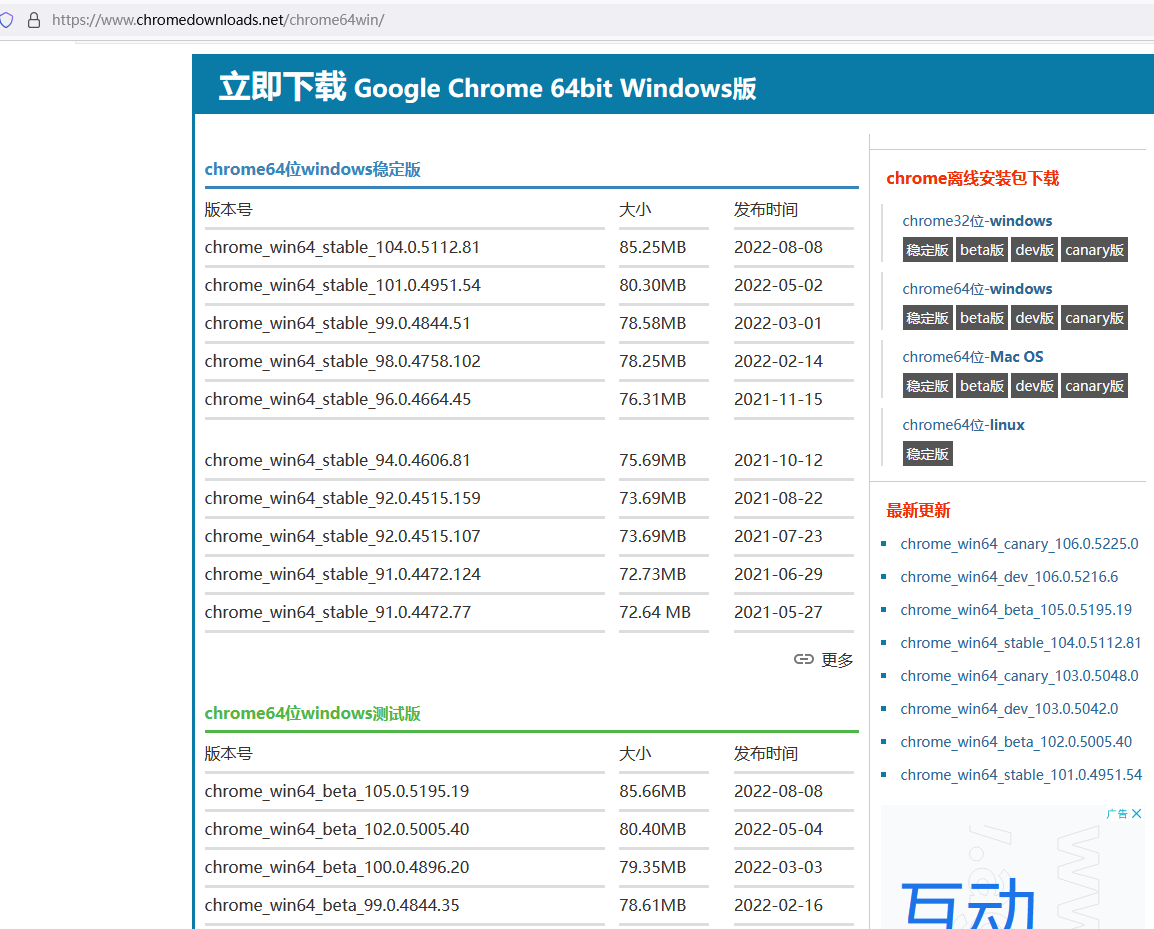Image resolution: width=1154 pixels, height=929 pixels.
Task: Click the 2022-05-04 release date cell
Action: (778, 830)
